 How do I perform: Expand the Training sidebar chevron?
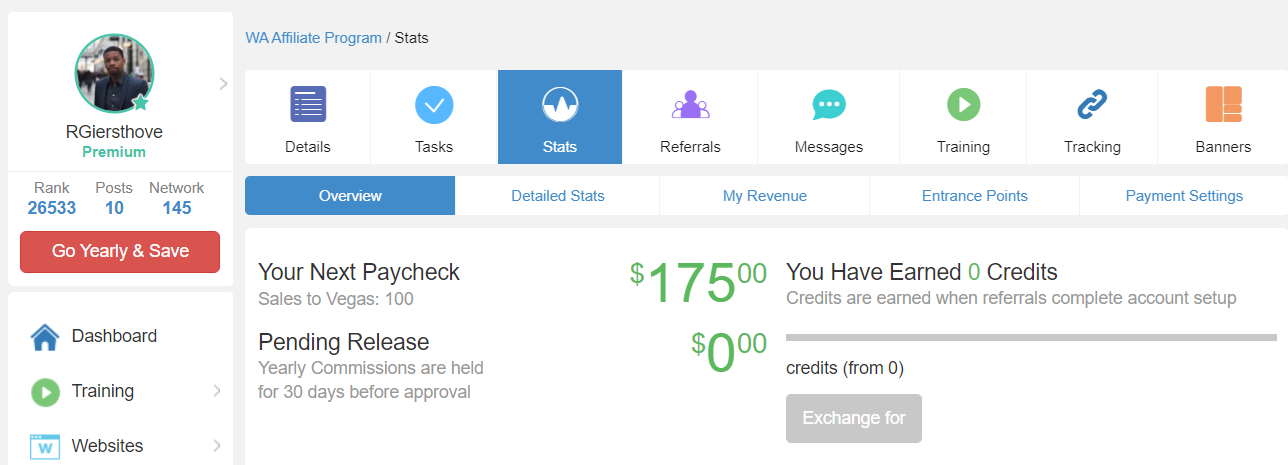(217, 391)
